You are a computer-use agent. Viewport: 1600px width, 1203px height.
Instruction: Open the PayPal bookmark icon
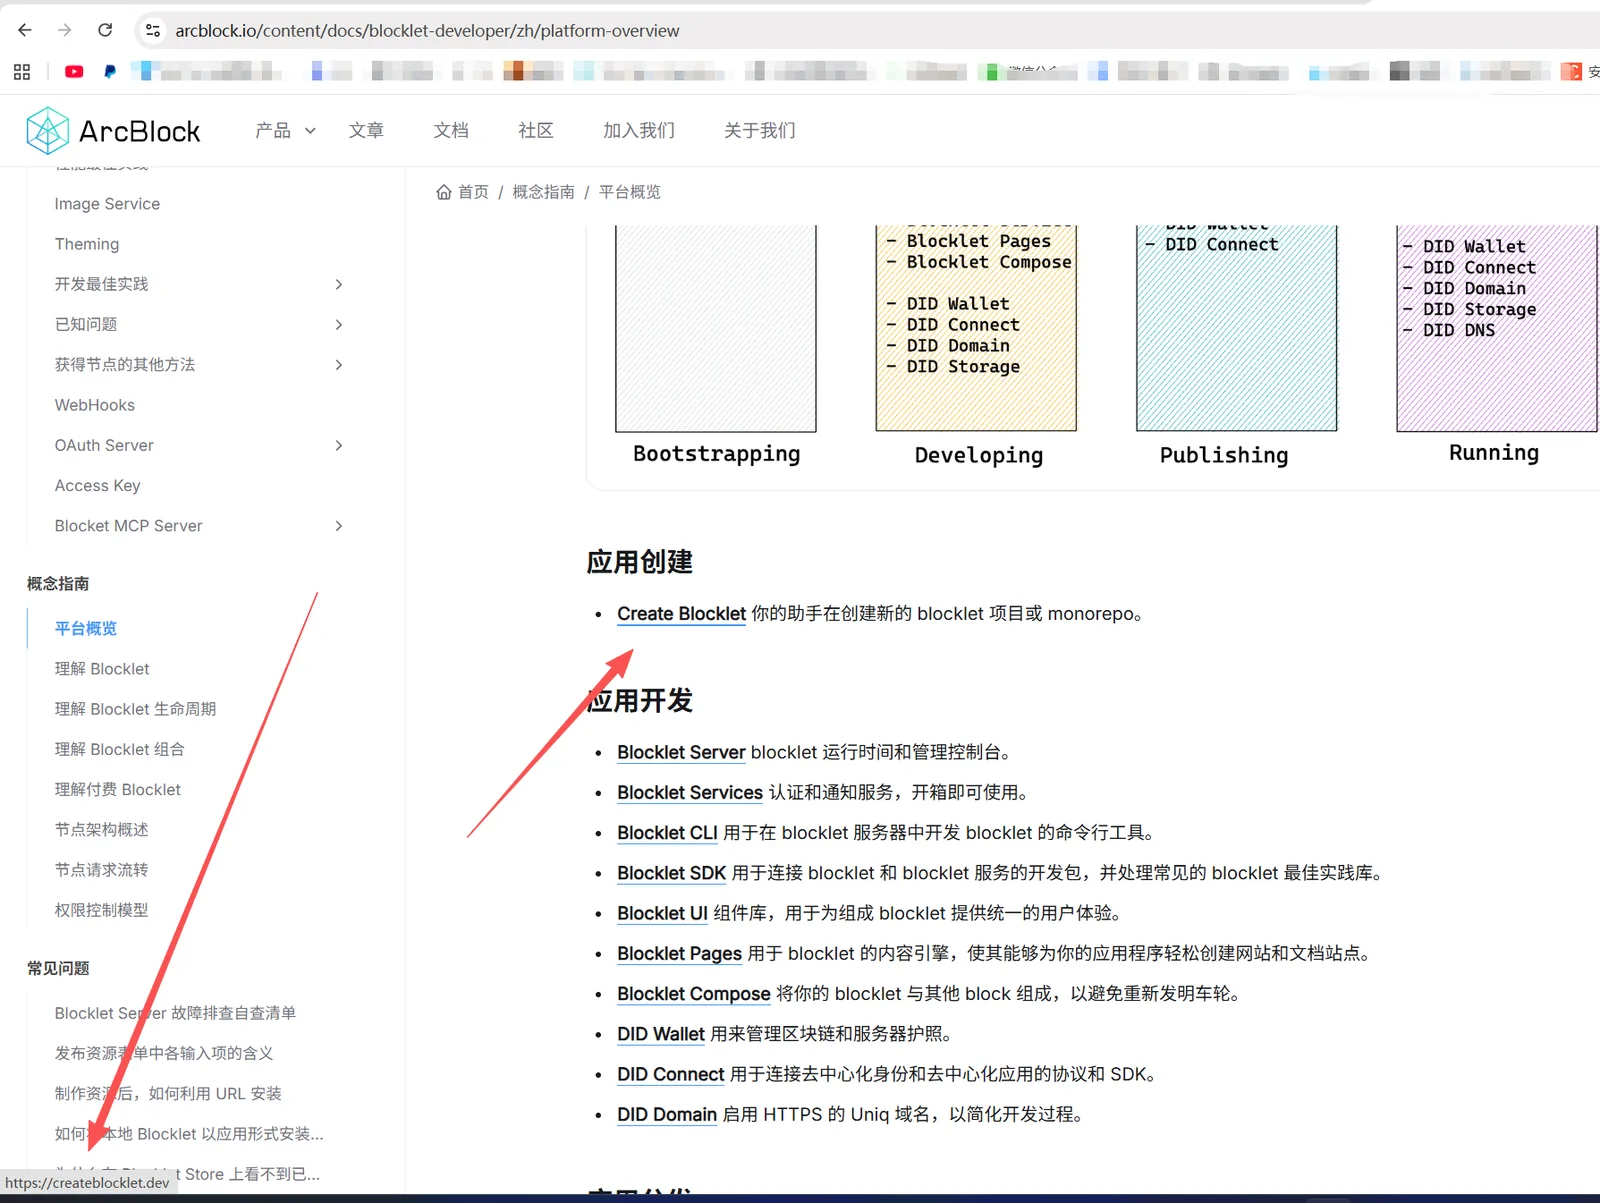(x=110, y=72)
